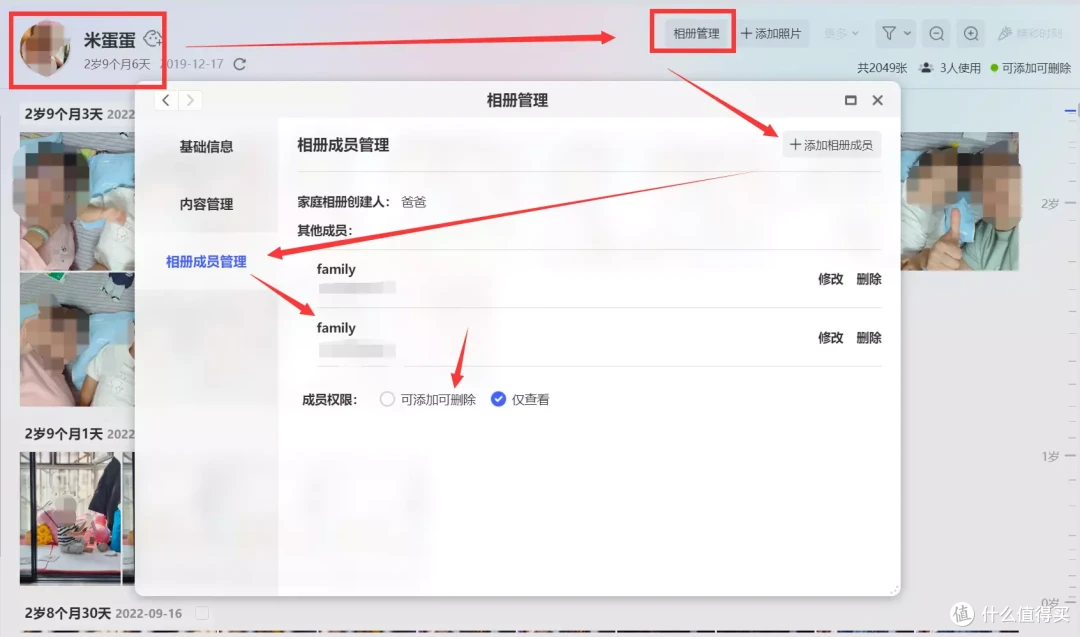Viewport: 1080px width, 637px height.
Task: Click 共2049张 photo count
Action: (x=882, y=67)
